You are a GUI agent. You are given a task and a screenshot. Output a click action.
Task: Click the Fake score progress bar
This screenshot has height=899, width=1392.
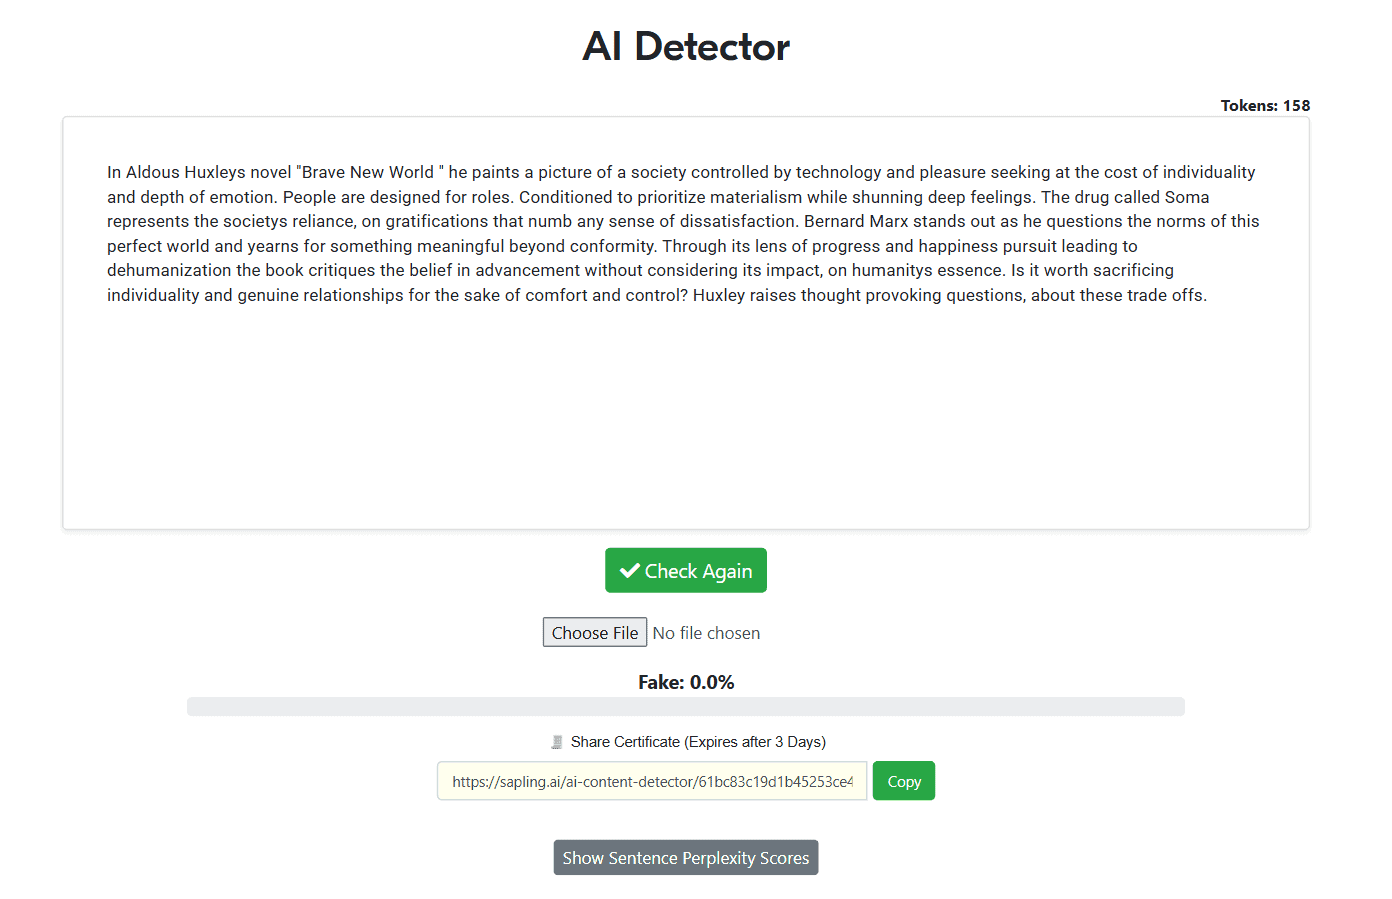(x=686, y=707)
